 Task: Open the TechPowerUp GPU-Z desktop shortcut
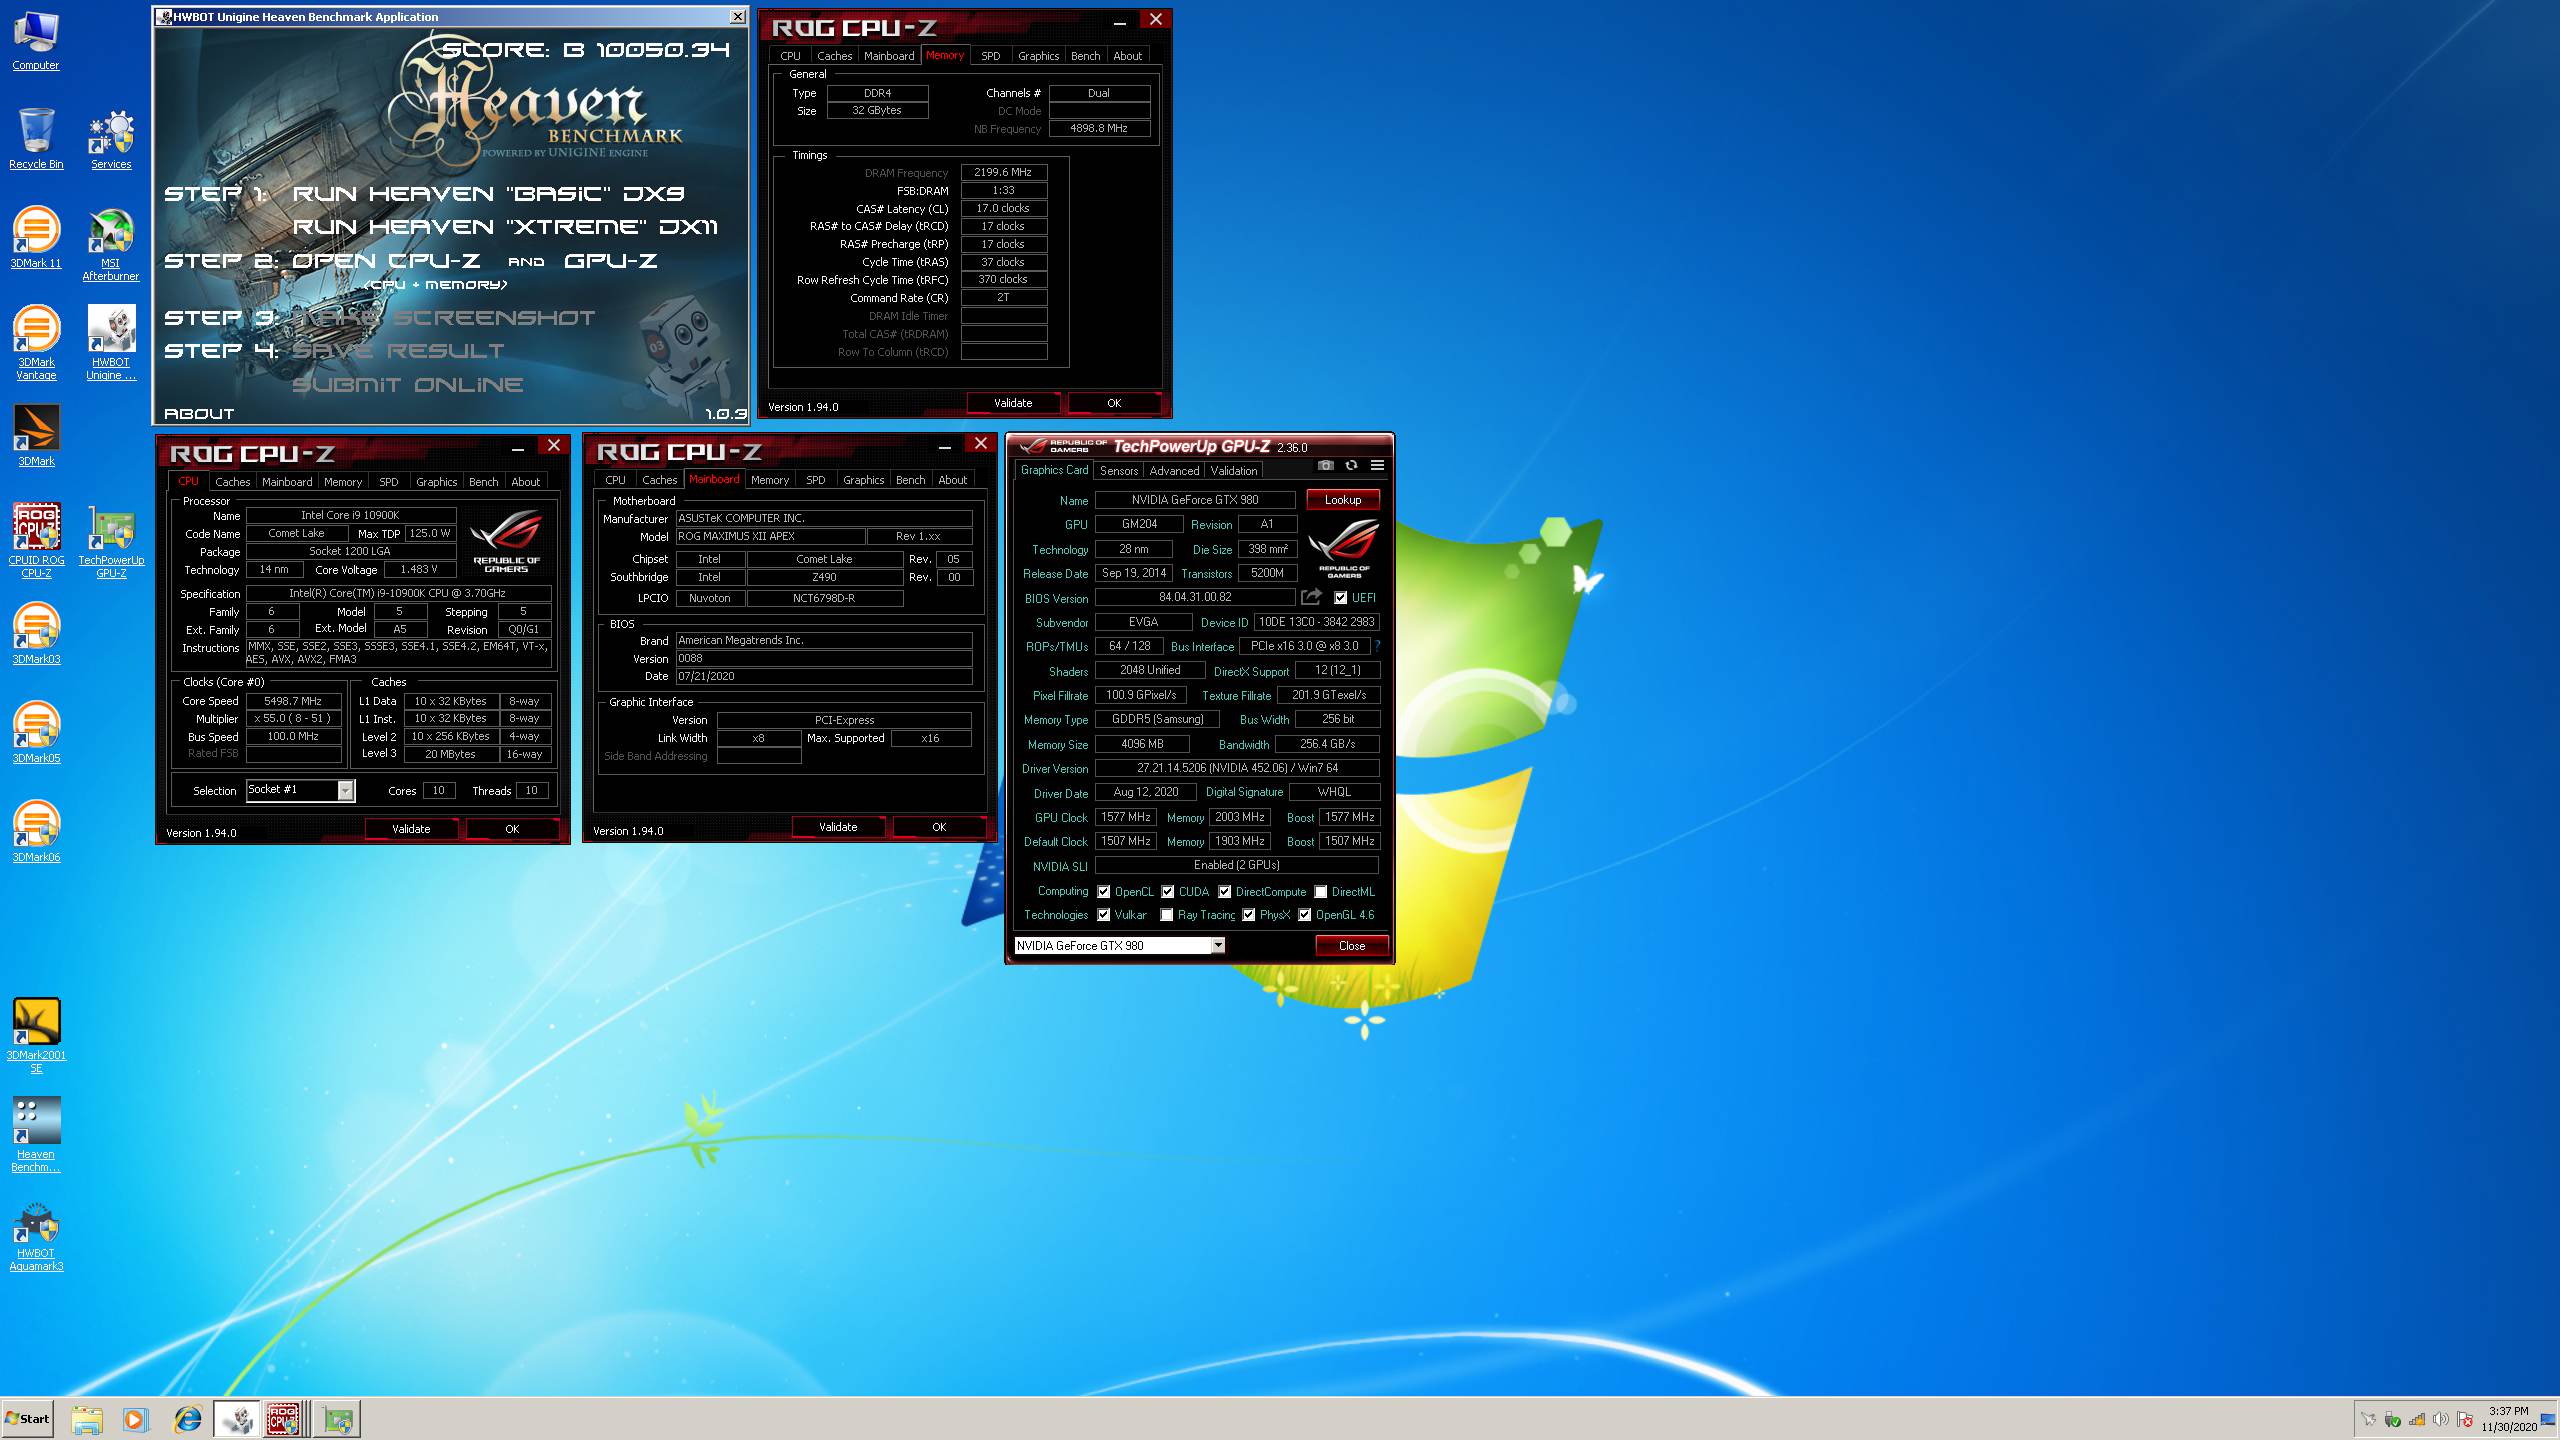[x=111, y=540]
